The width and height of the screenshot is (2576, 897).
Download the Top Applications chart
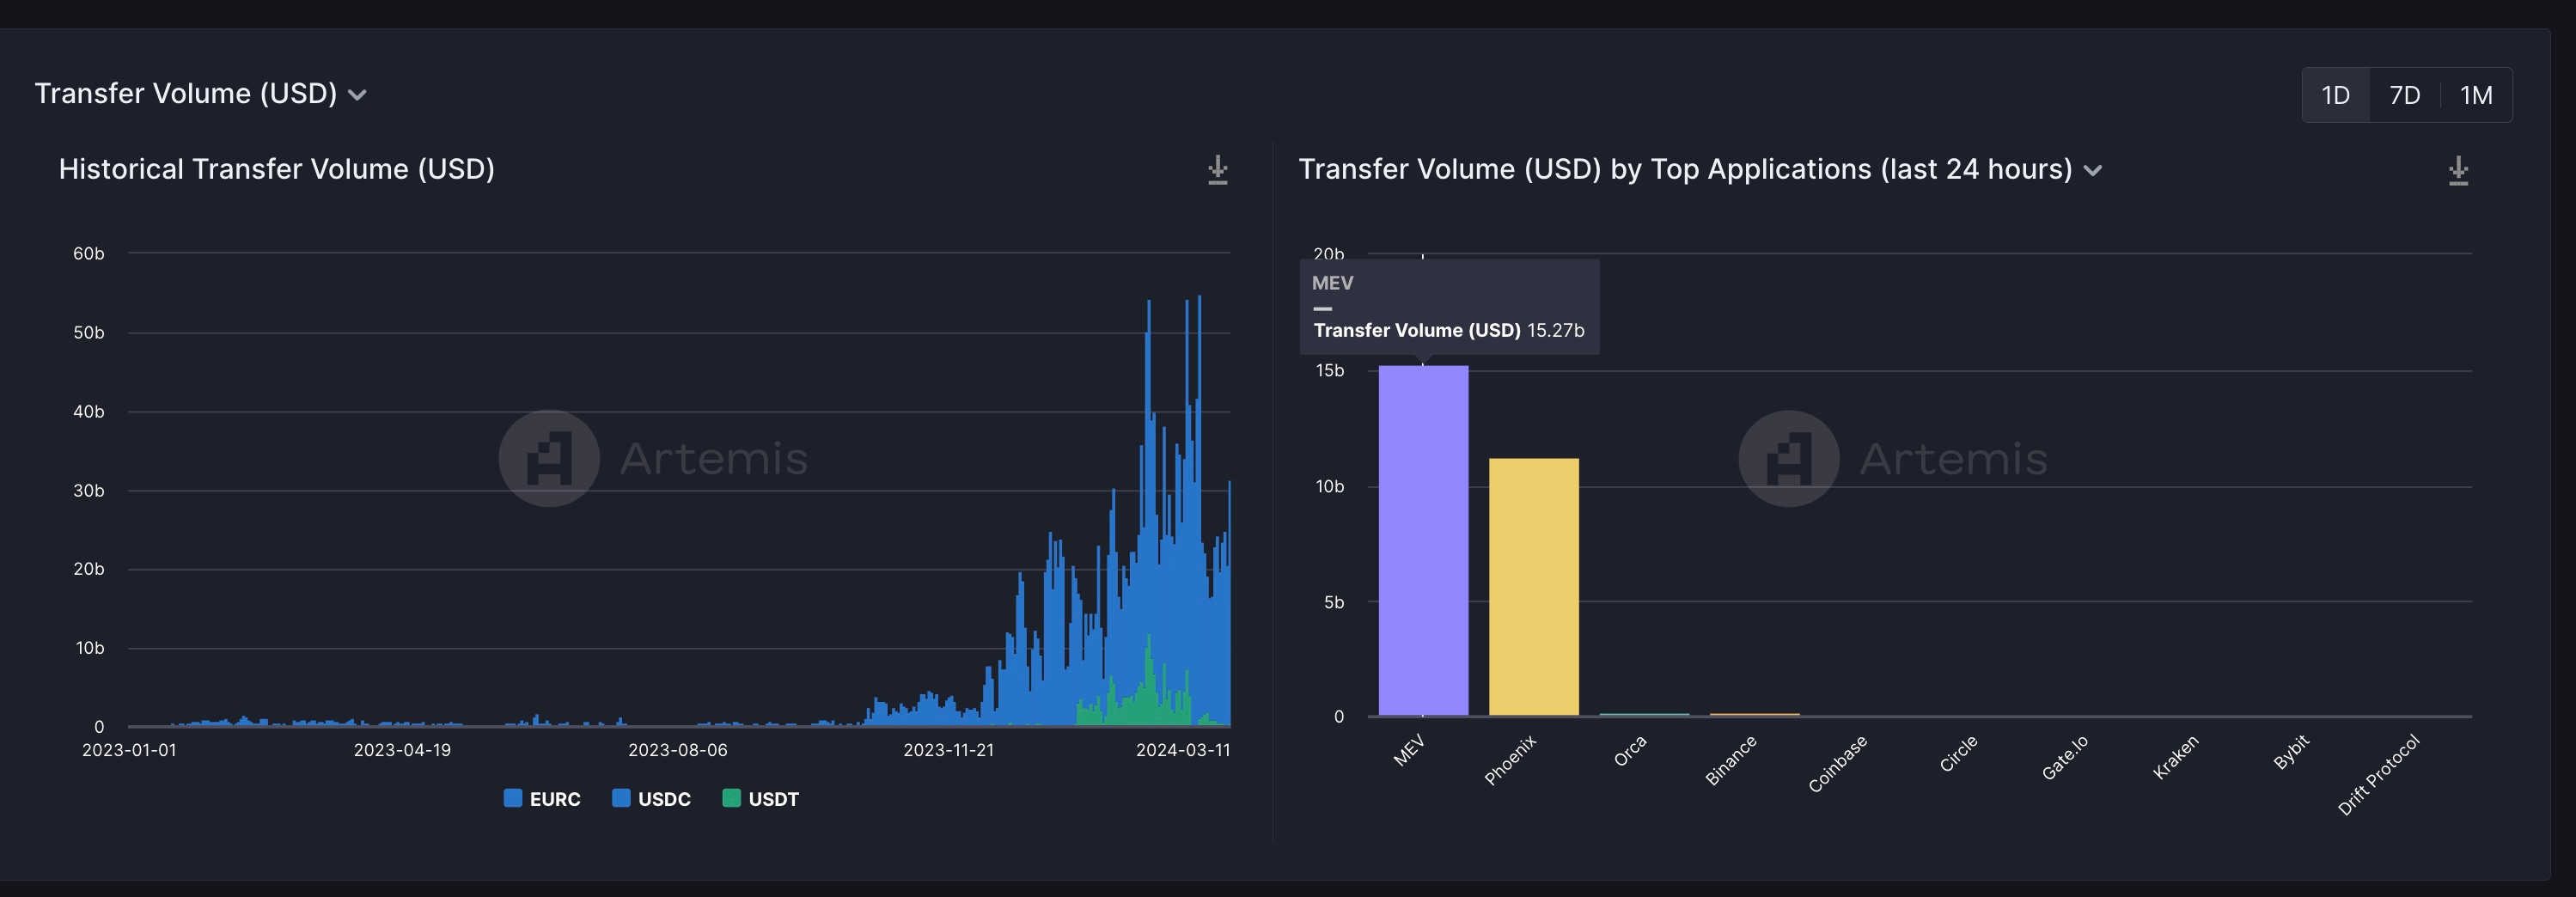(x=2458, y=170)
